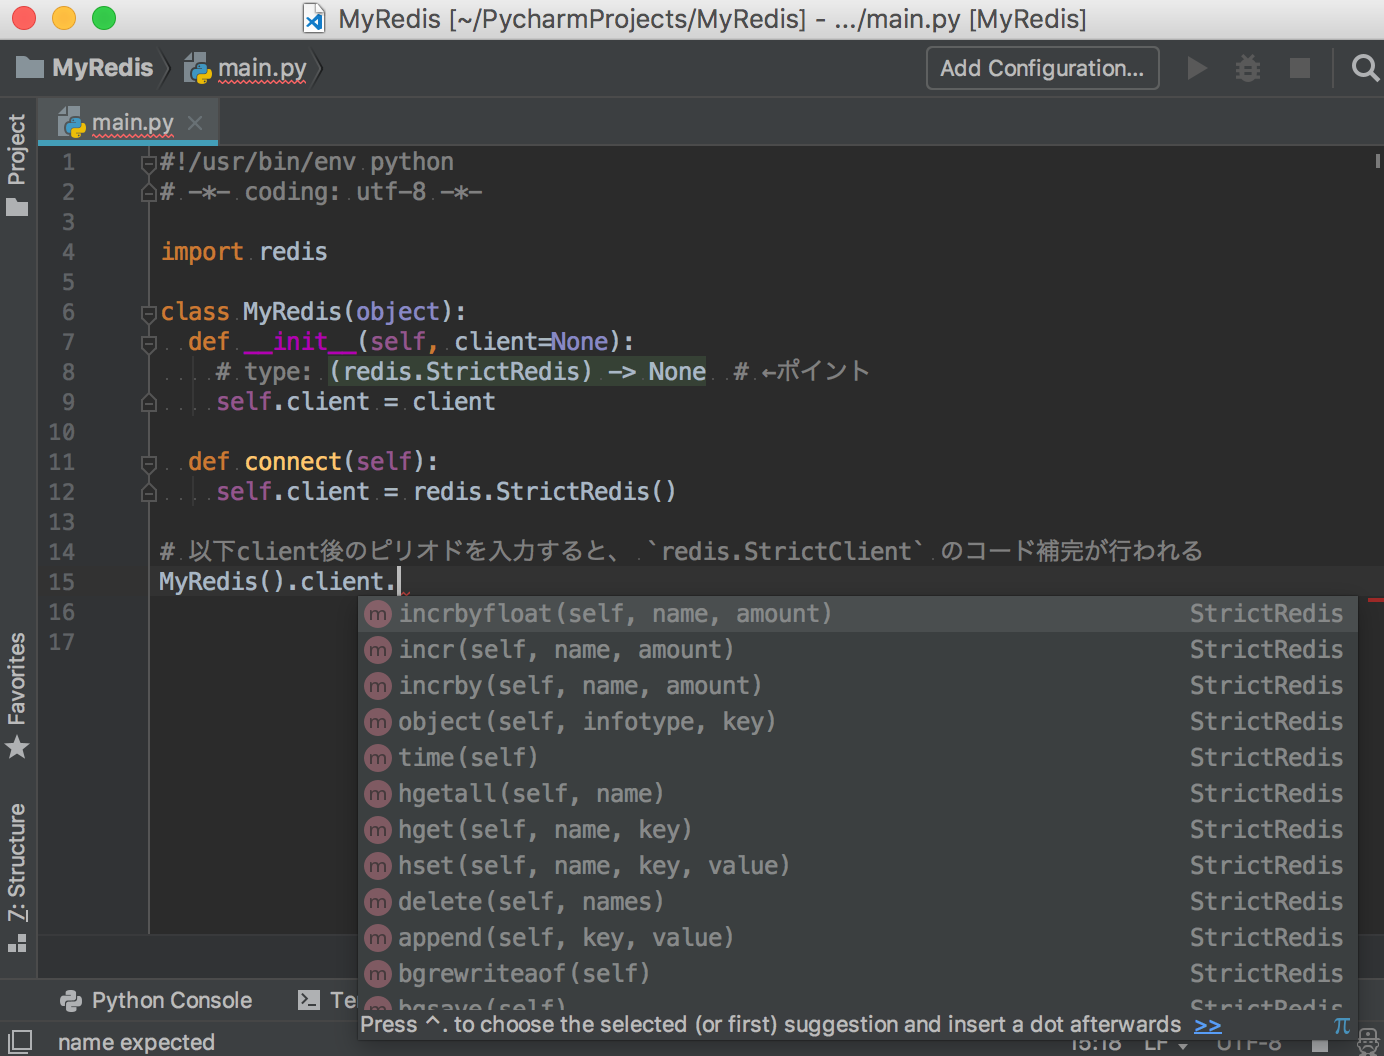Choose incr(self, name, amount) suggestion
Screen dimensions: 1384x1056
(x=857, y=650)
